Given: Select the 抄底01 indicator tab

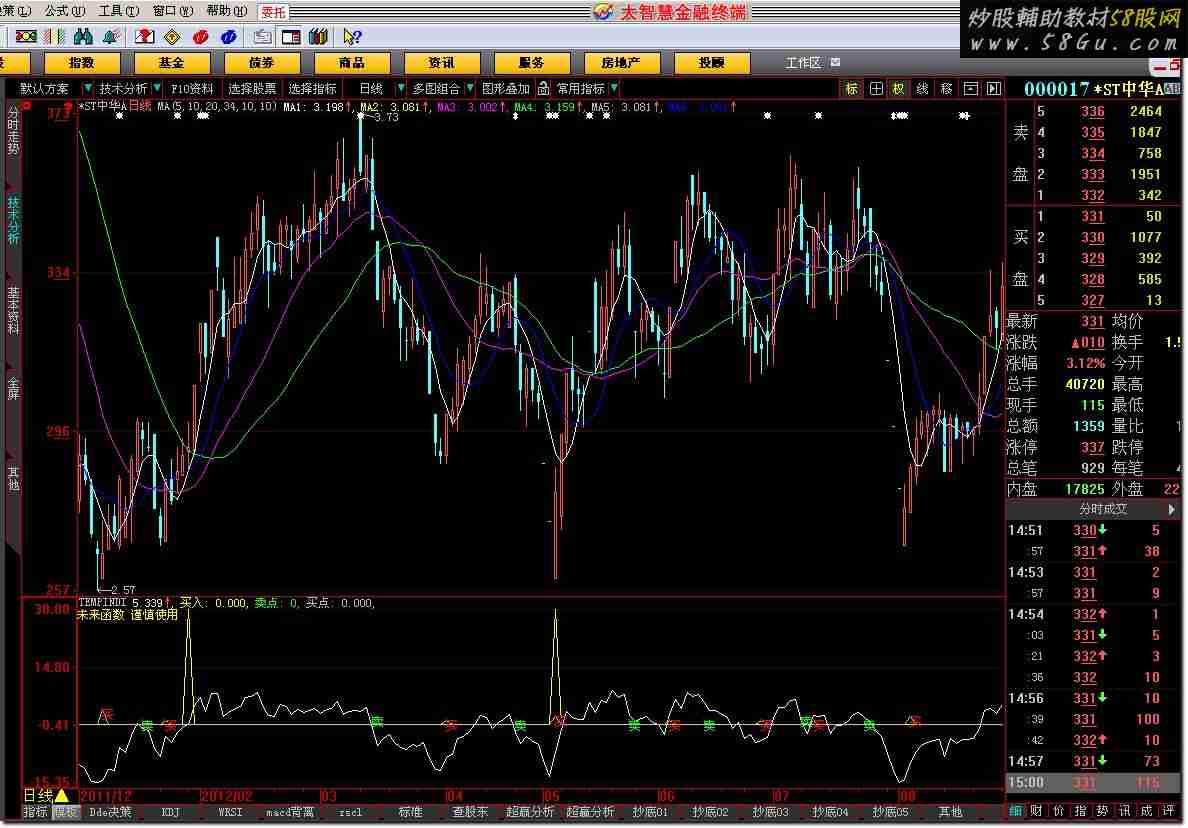Looking at the screenshot, I should (650, 812).
